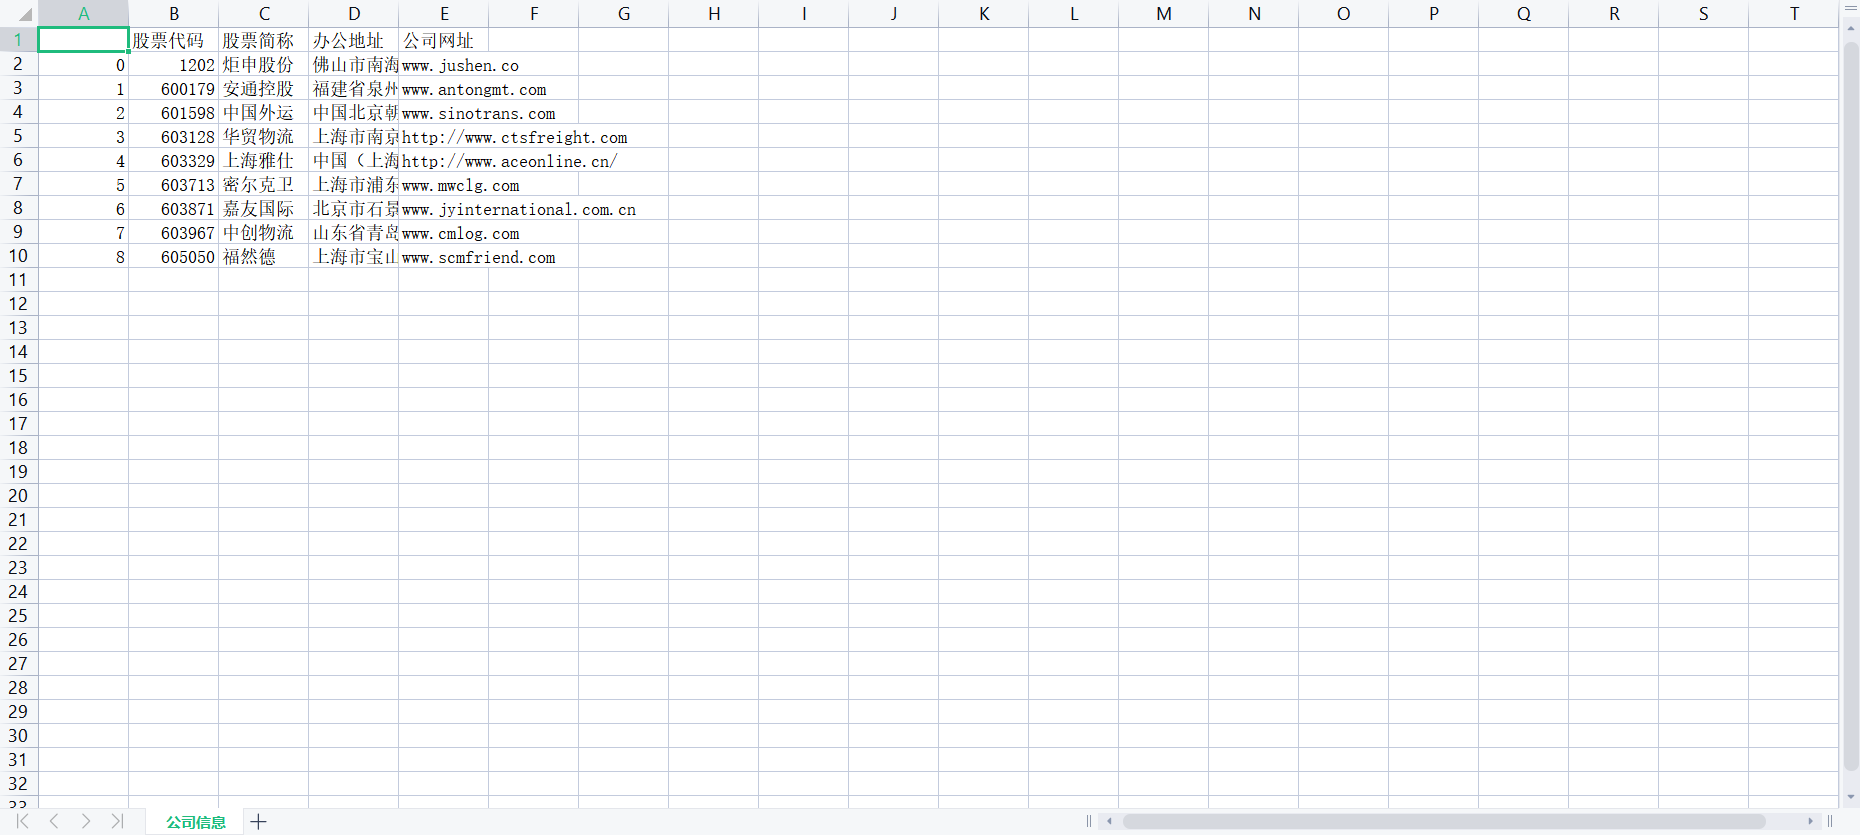The height and width of the screenshot is (835, 1860).
Task: Go to next sheet arrow
Action: click(x=86, y=821)
